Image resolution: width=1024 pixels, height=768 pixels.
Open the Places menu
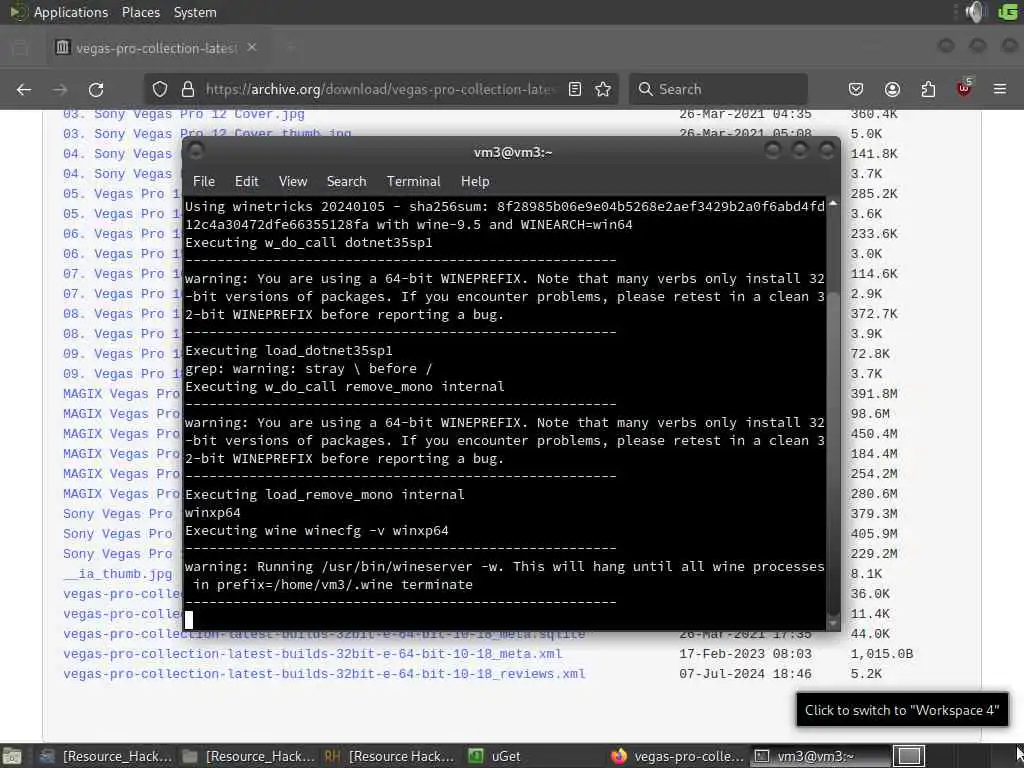point(140,12)
